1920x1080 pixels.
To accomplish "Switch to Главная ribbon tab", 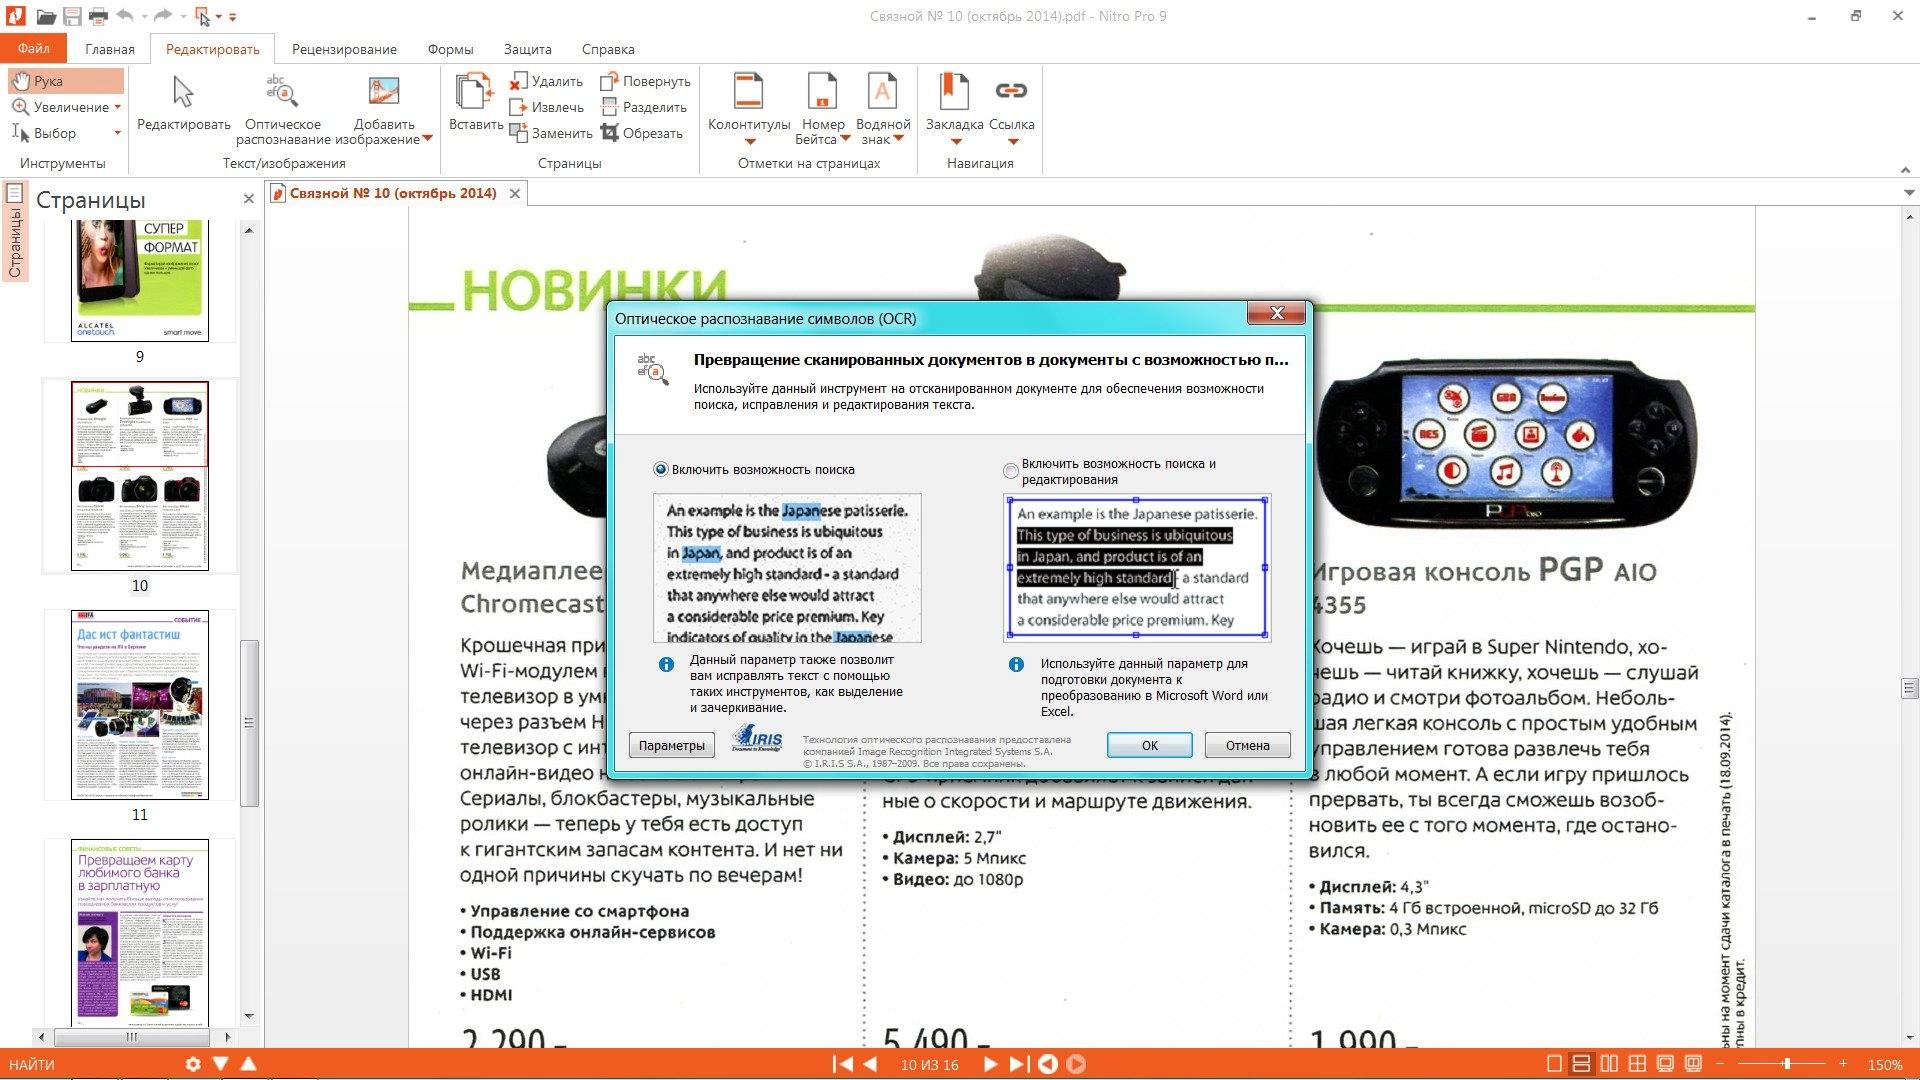I will [110, 49].
